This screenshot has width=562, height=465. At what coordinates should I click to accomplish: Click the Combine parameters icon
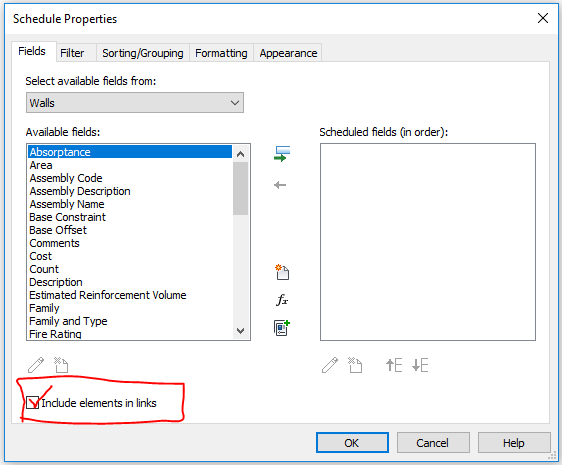(x=282, y=327)
